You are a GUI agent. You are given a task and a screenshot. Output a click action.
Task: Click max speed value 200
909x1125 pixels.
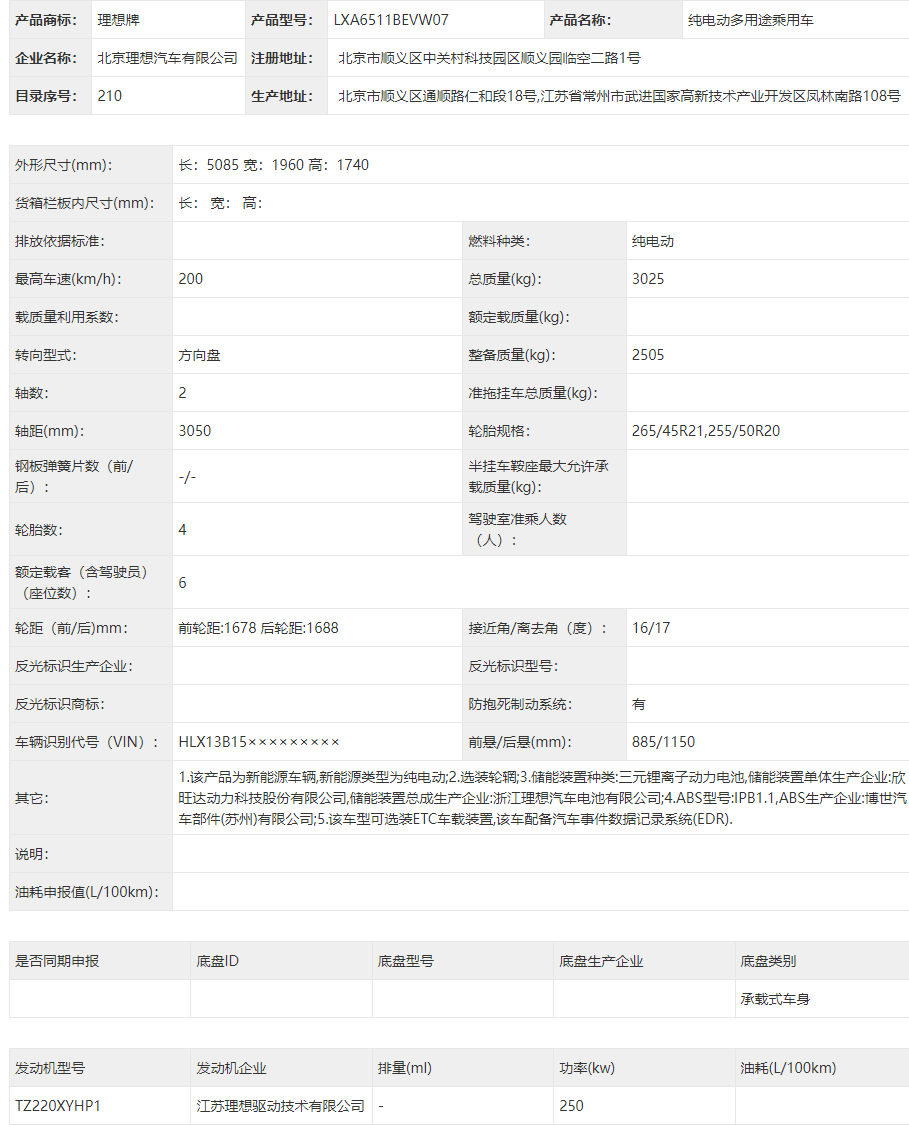191,279
